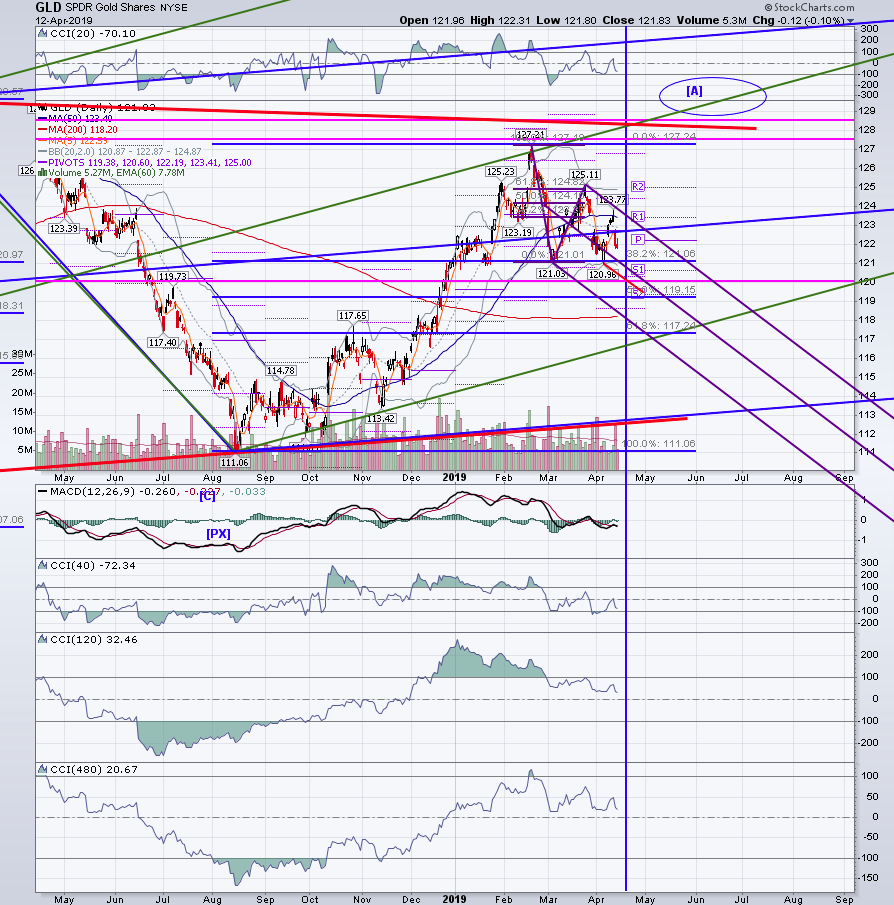This screenshot has height=905, width=894.
Task: Click the 125.11 price label
Action: [x=585, y=175]
